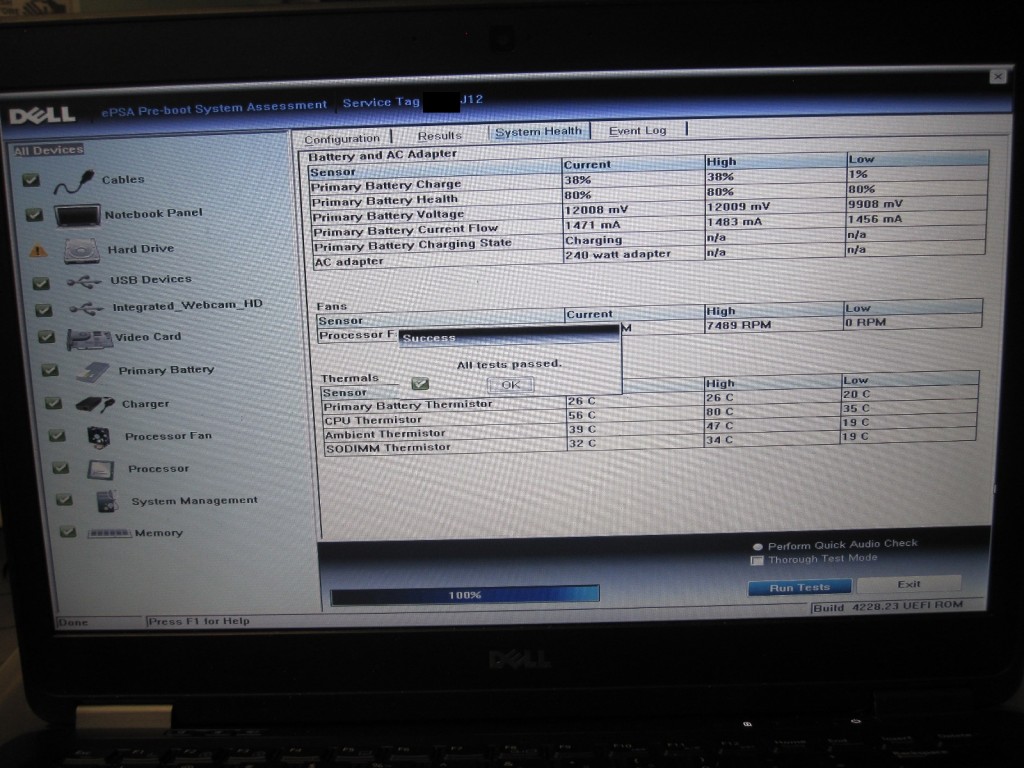Select the Primary Battery icon
1024x768 pixels.
pyautogui.click(x=93, y=372)
